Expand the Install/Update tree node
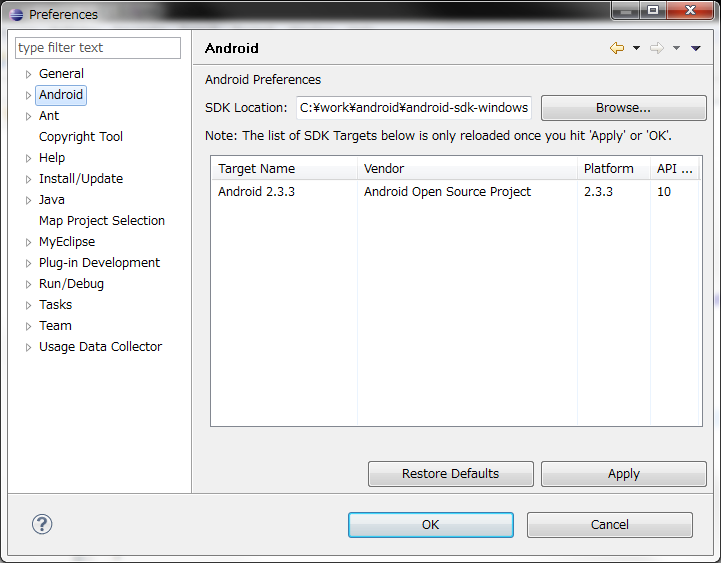The height and width of the screenshot is (563, 721). coord(29,179)
